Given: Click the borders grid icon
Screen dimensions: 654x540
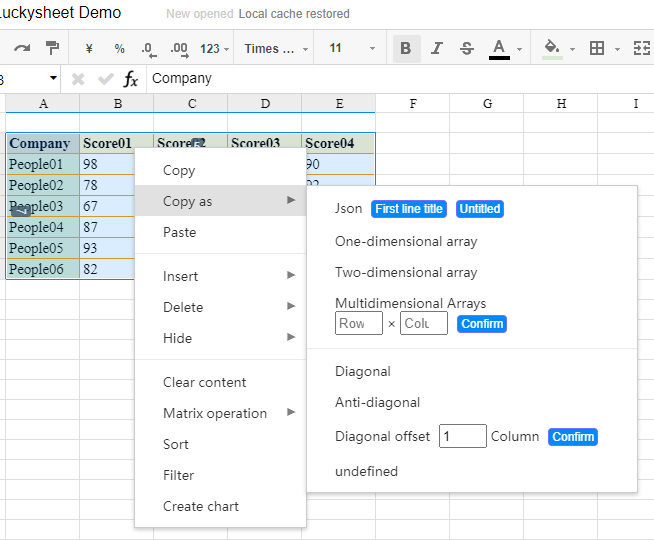Looking at the screenshot, I should click(x=597, y=48).
